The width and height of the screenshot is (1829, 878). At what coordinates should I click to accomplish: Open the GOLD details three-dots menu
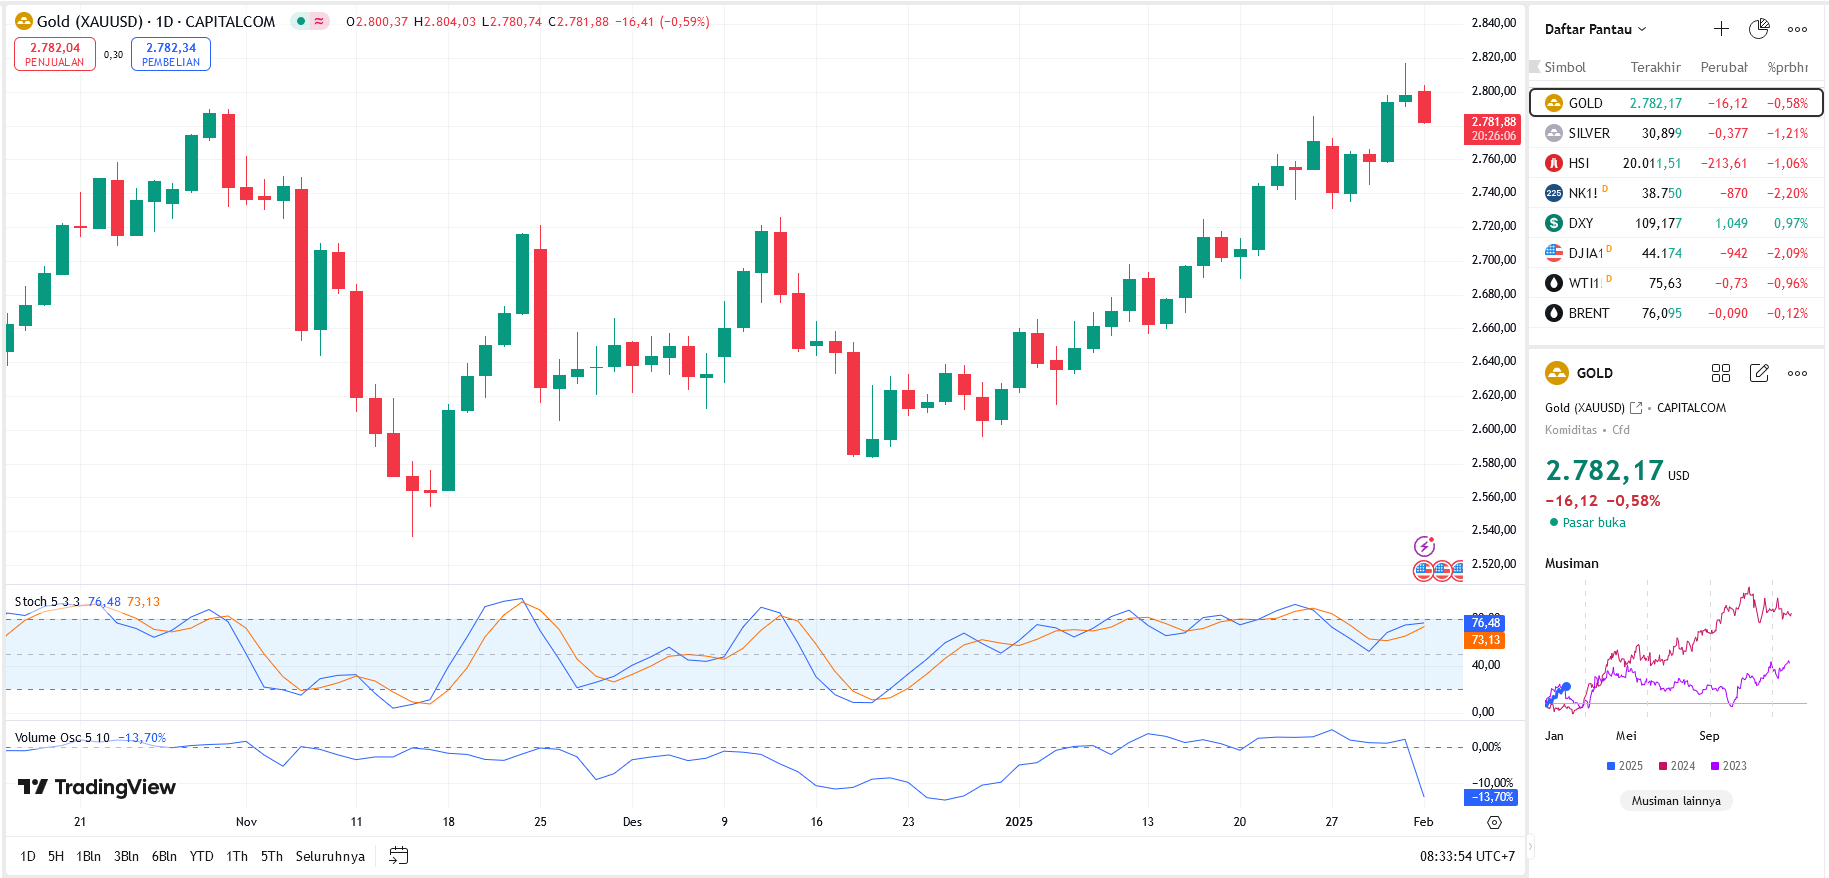click(x=1797, y=373)
